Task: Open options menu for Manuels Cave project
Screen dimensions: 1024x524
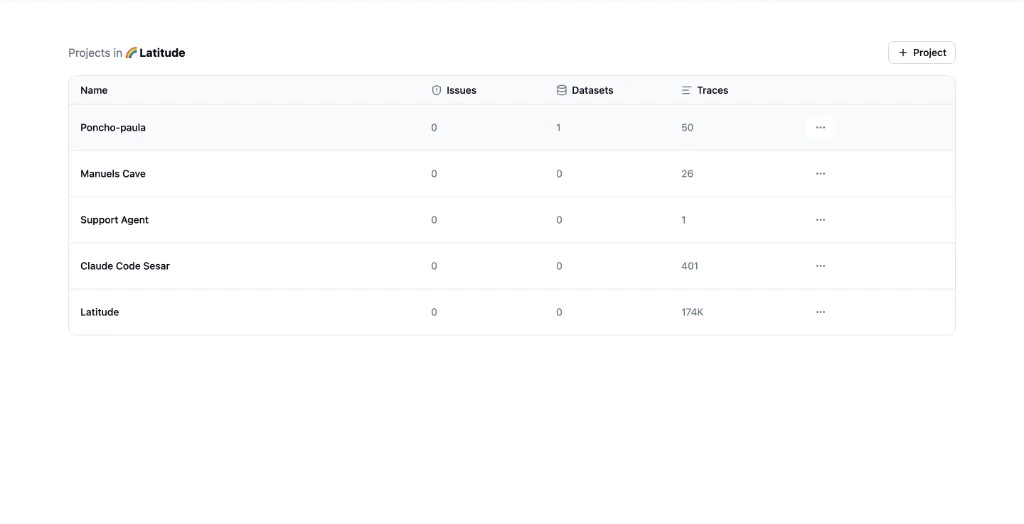Action: (820, 174)
